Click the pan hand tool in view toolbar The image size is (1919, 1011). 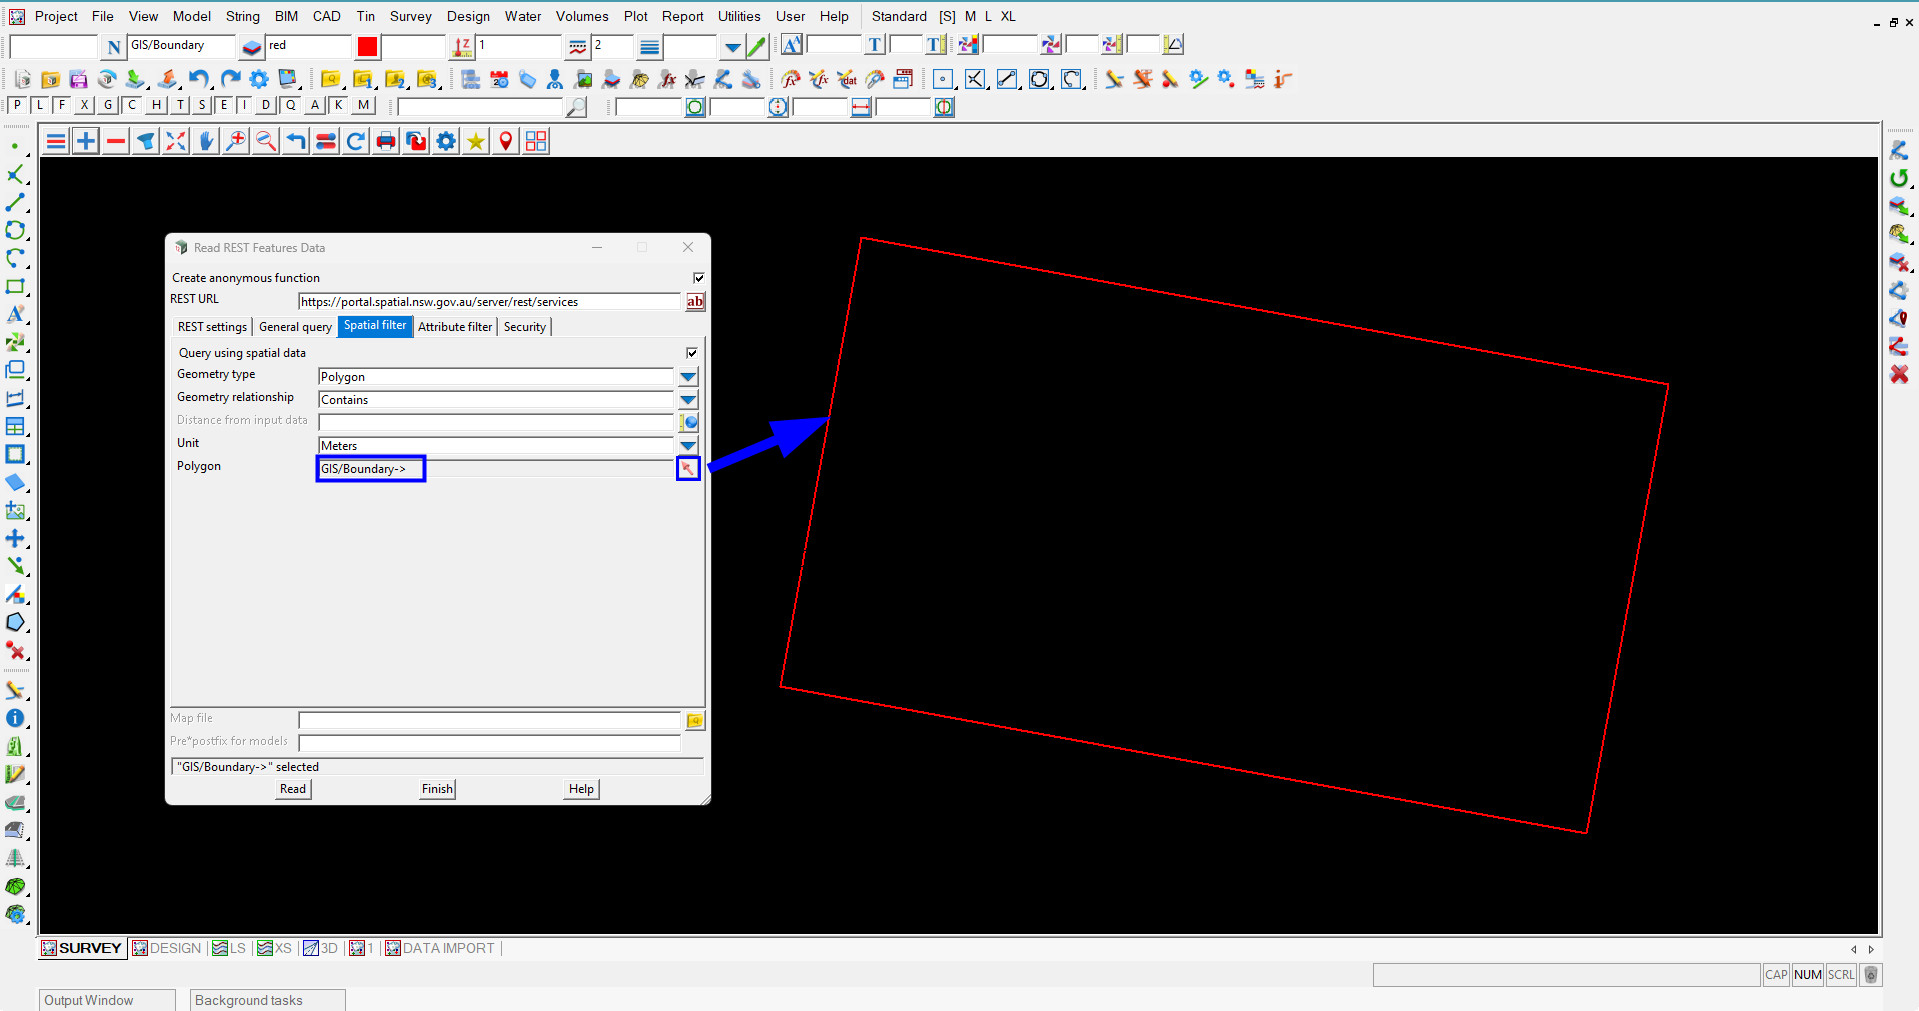tap(206, 141)
